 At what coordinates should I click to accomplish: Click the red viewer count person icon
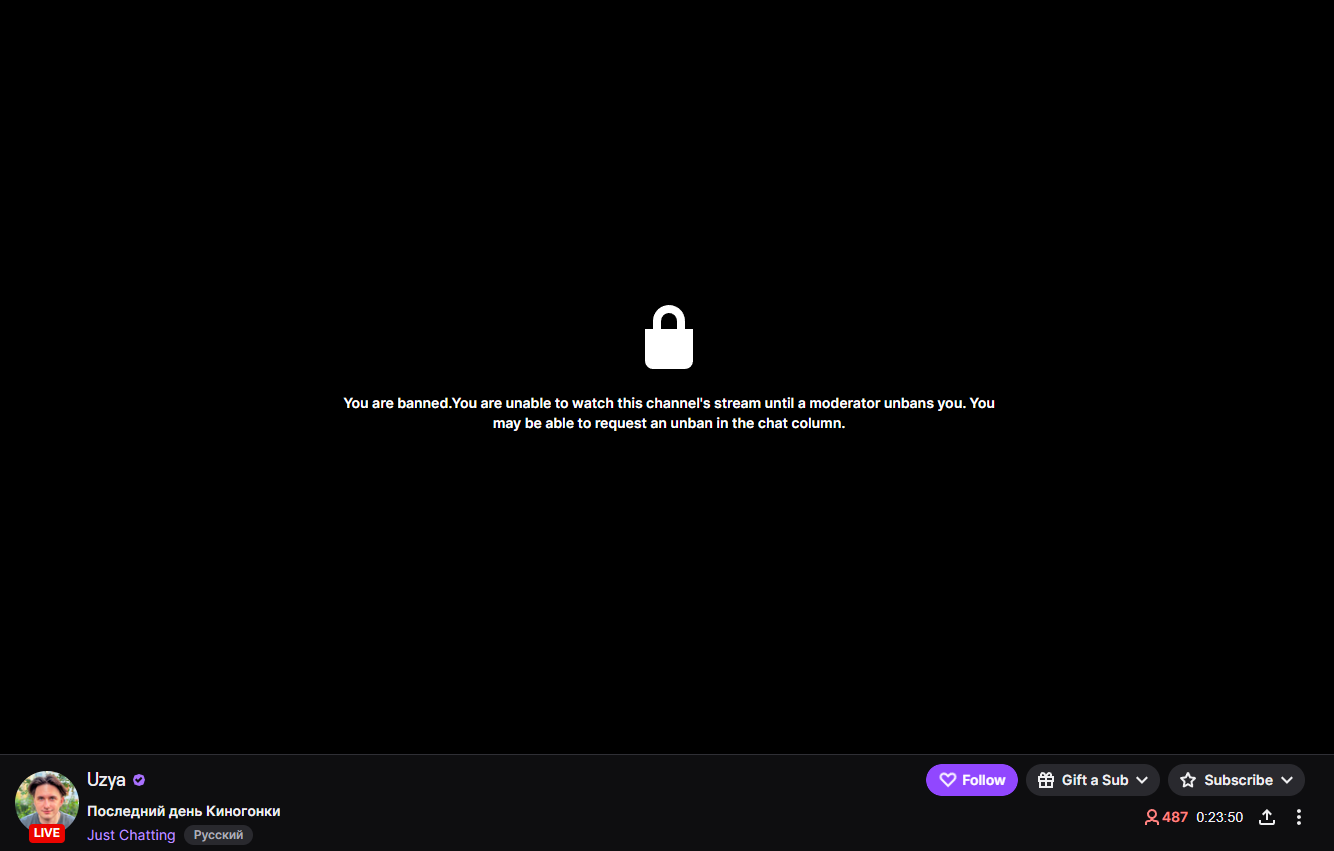pos(1152,817)
